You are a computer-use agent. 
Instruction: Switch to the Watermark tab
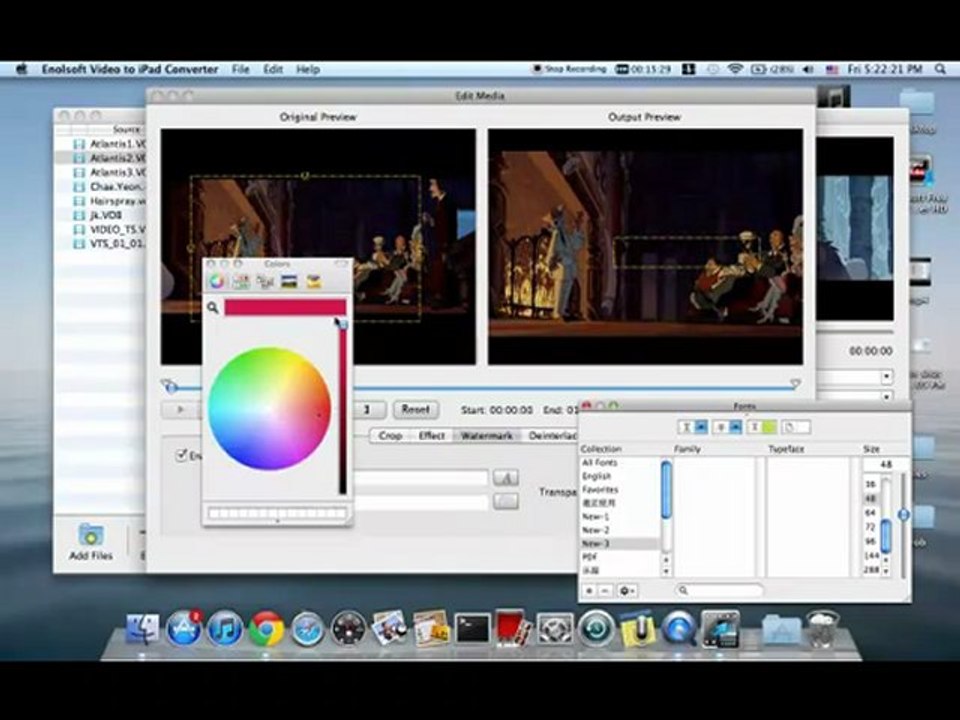487,435
